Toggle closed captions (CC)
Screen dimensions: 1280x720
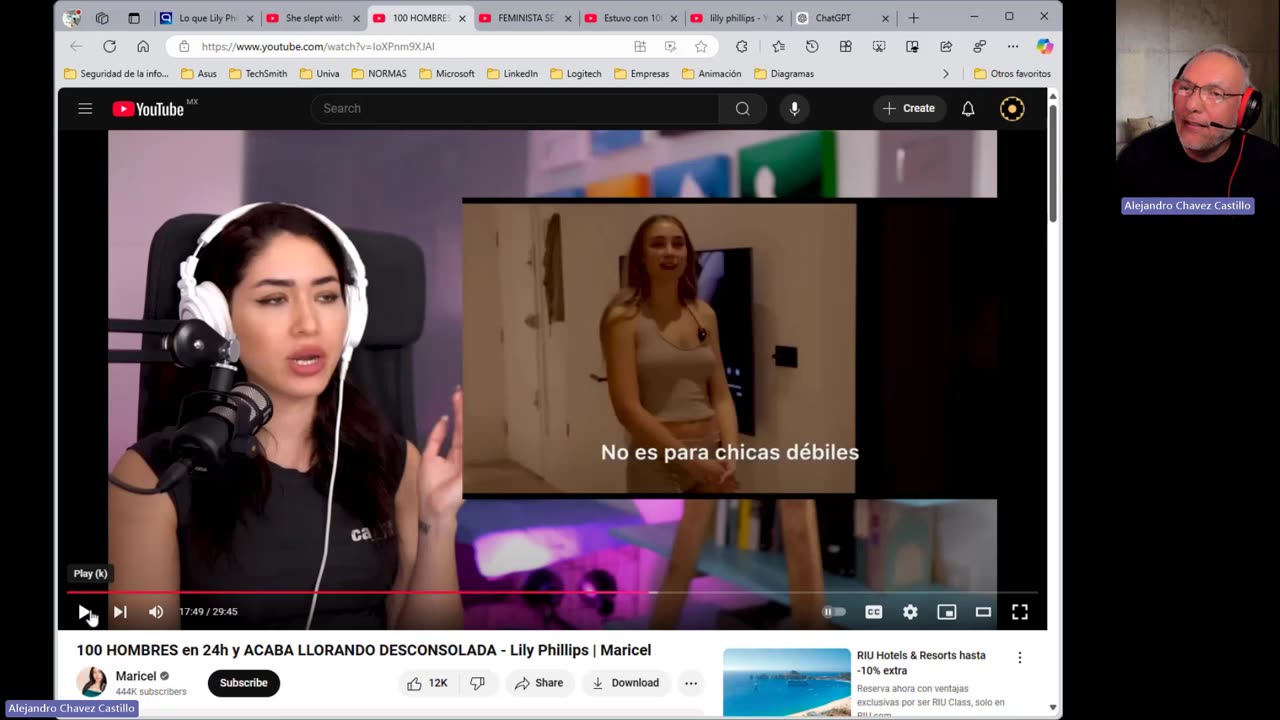[x=873, y=612]
